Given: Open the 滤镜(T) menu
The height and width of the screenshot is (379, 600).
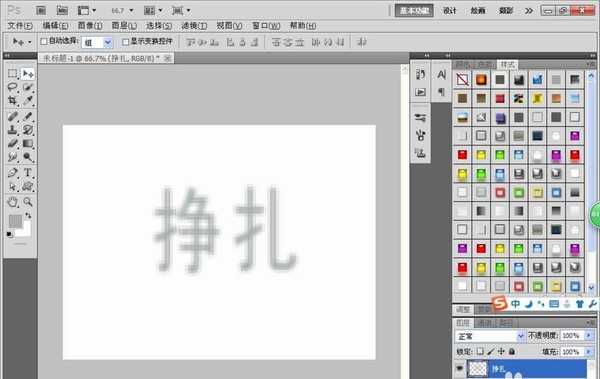Looking at the screenshot, I should 194,26.
